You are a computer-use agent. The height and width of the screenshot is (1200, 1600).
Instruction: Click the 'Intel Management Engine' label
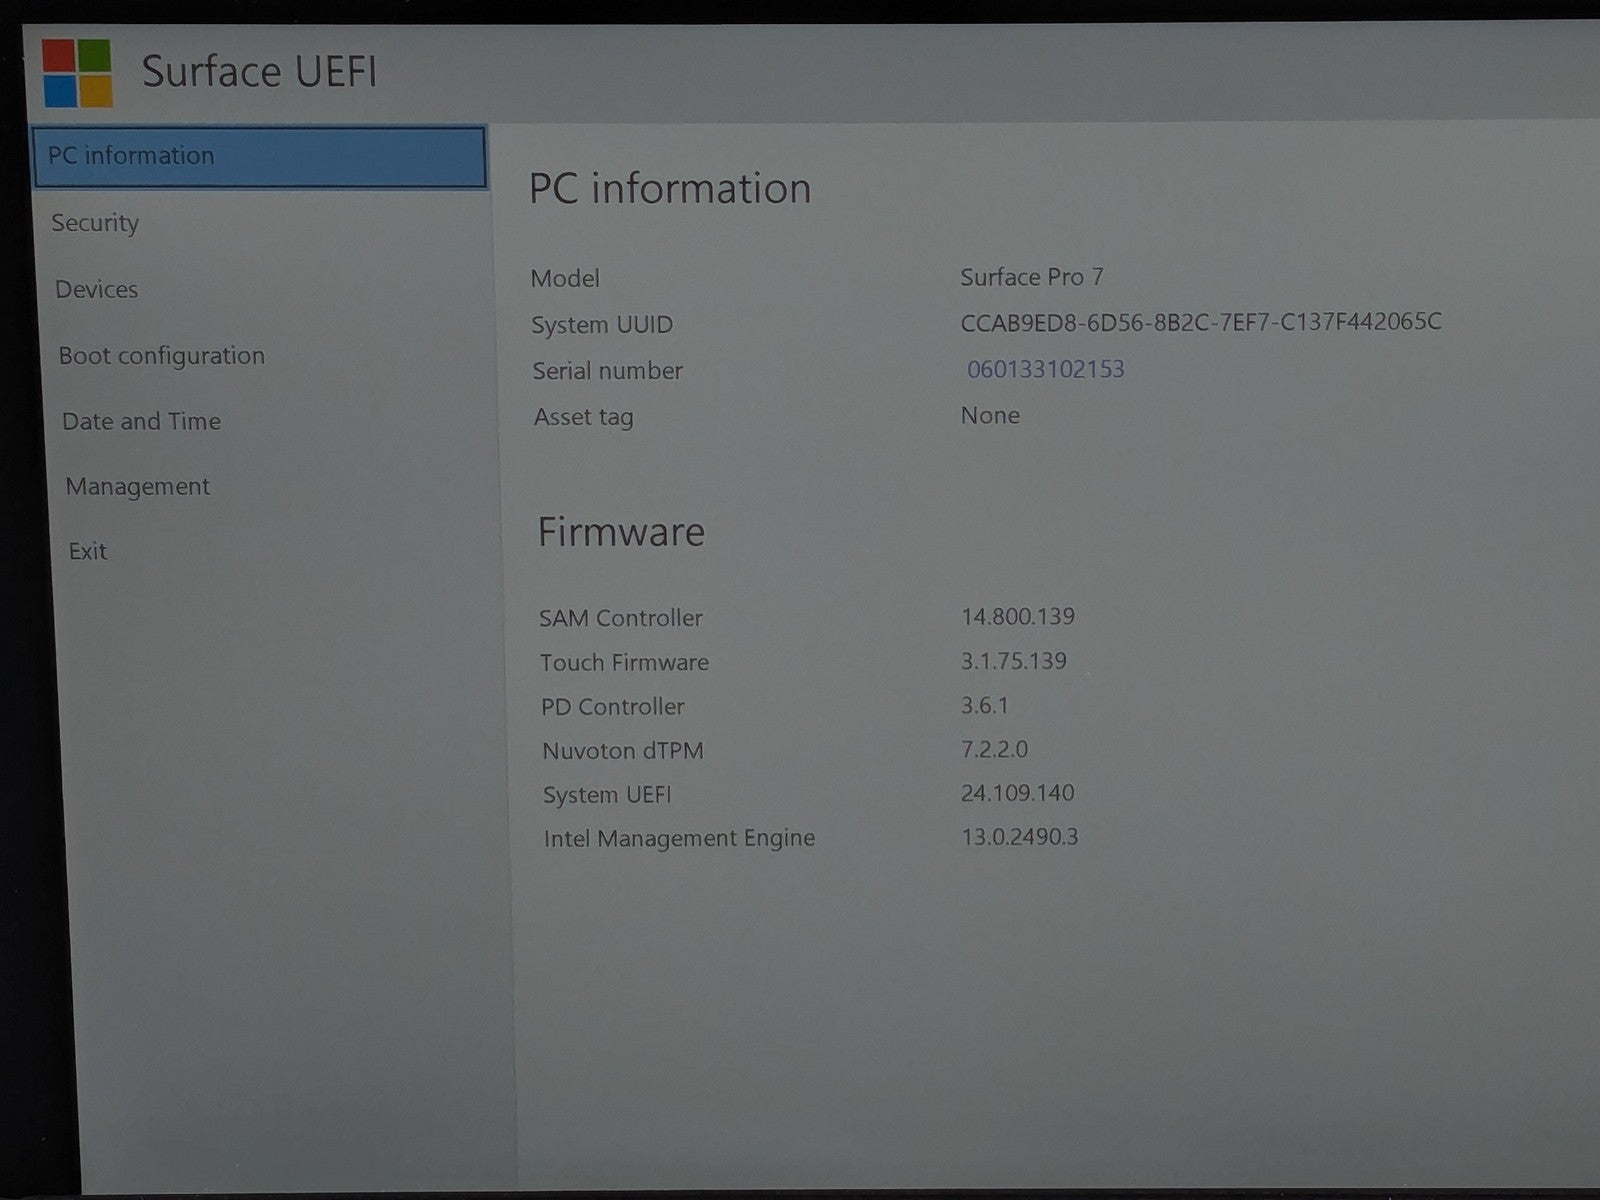pos(680,838)
